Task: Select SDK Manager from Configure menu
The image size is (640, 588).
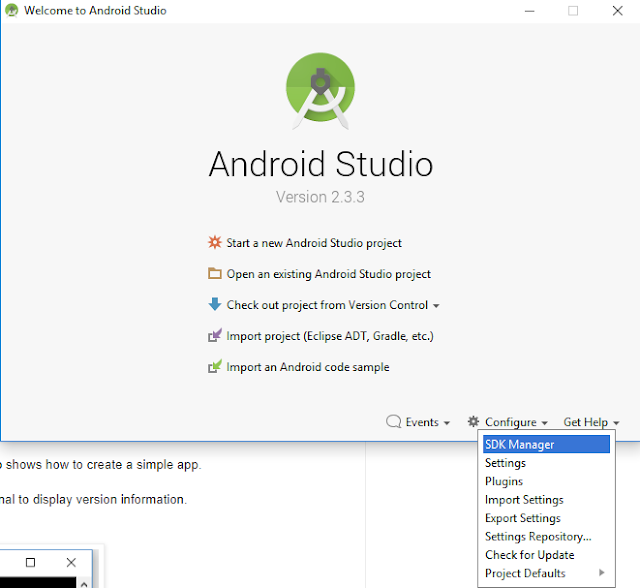Action: point(546,444)
